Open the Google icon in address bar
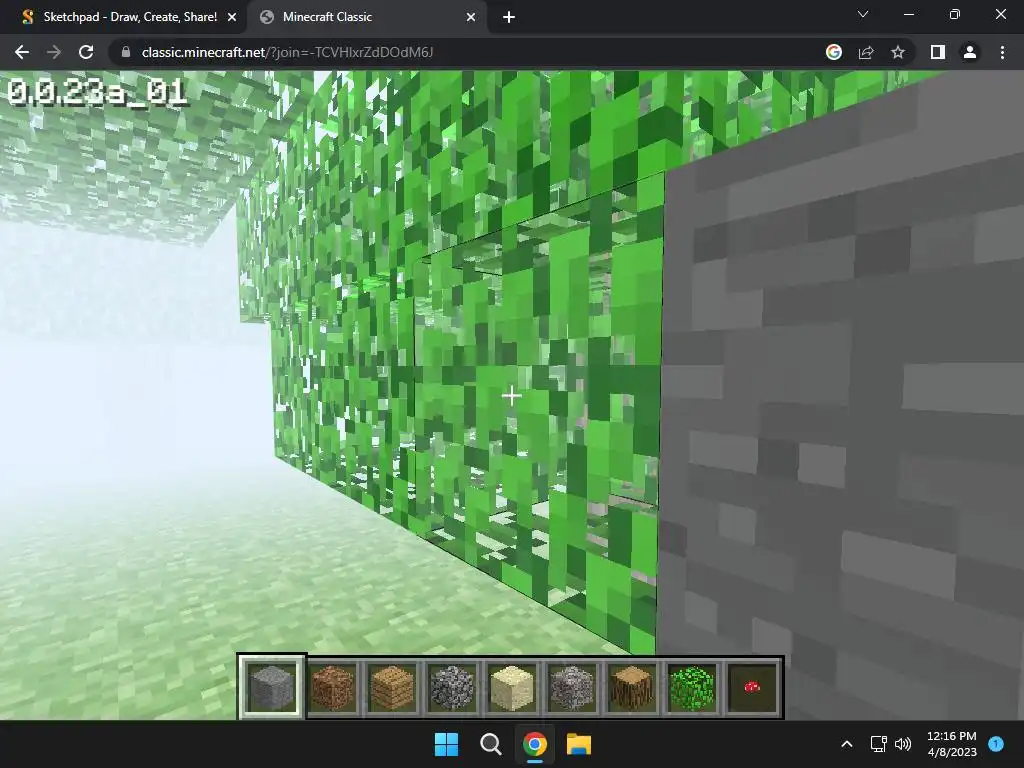The width and height of the screenshot is (1024, 768). (834, 52)
